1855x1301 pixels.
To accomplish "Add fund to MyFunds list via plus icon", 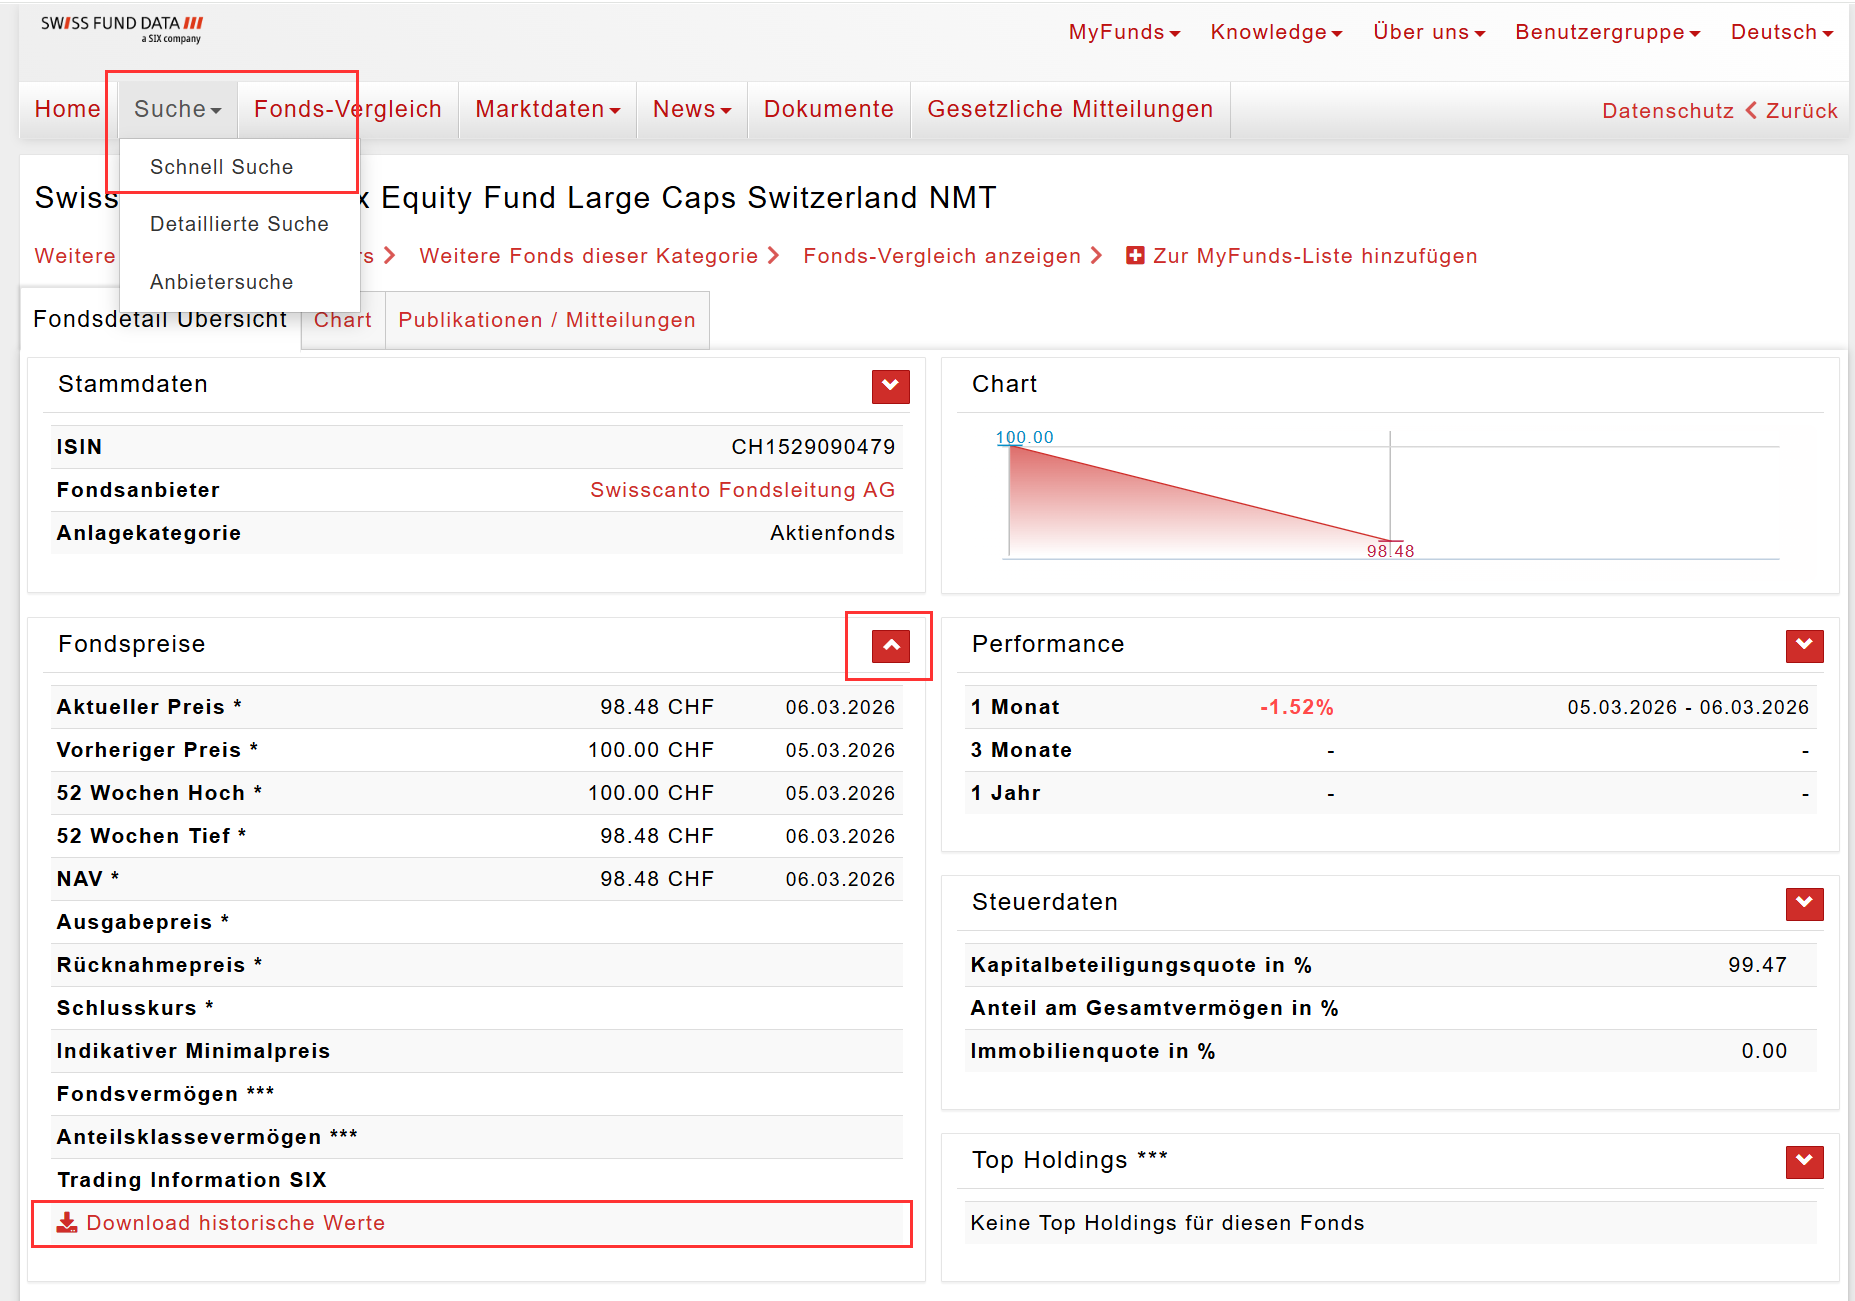I will pos(1135,256).
